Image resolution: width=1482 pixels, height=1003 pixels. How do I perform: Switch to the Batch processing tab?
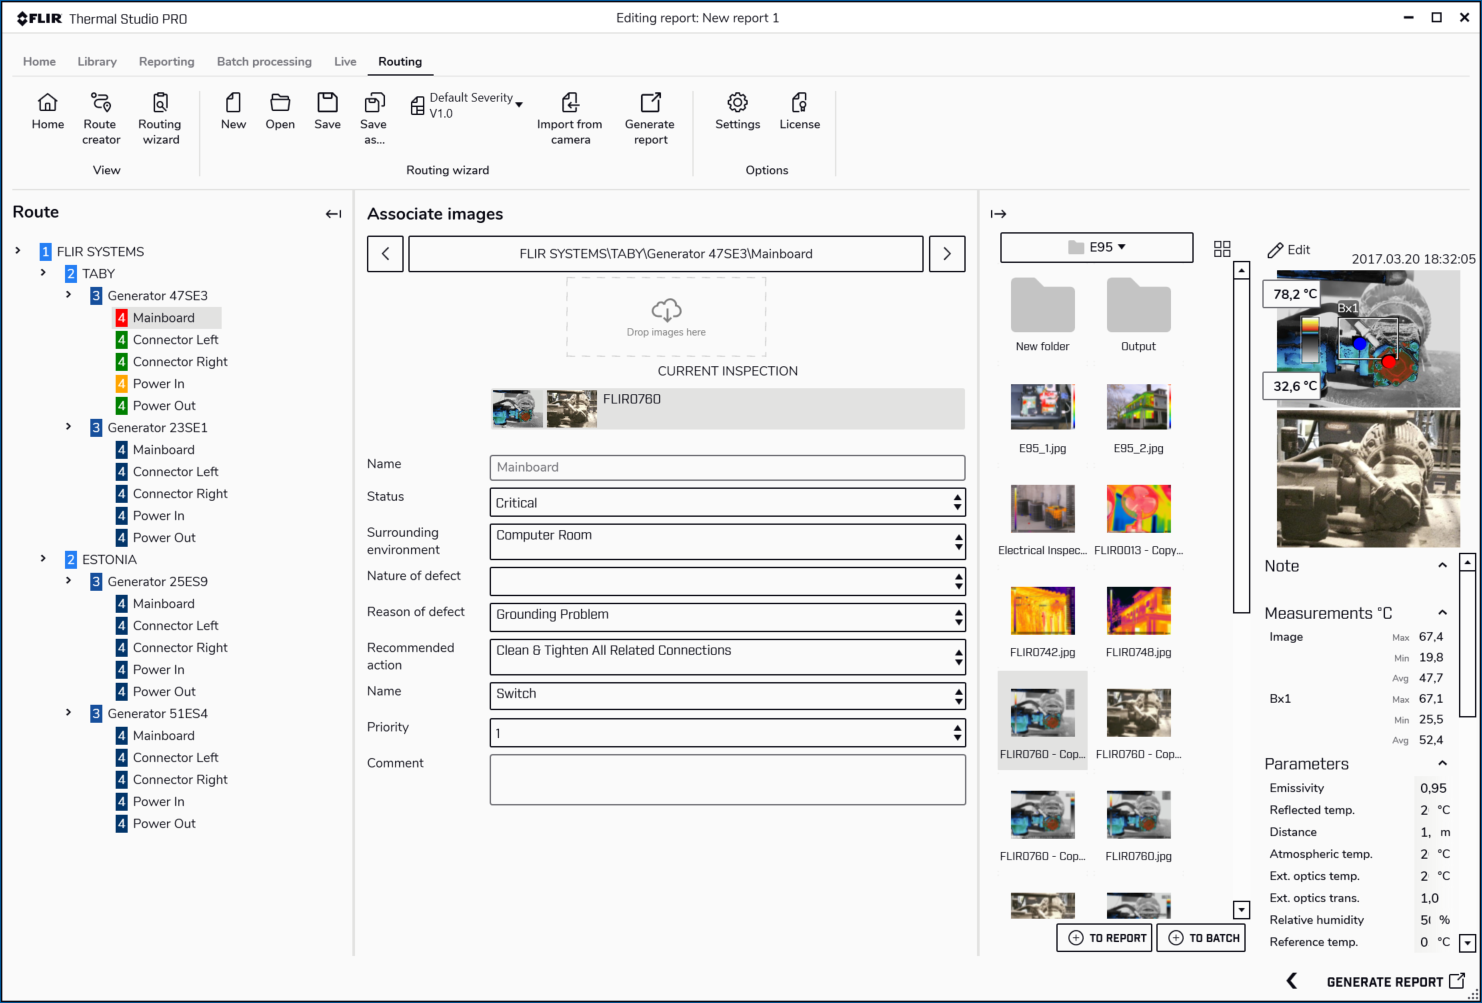coord(264,61)
